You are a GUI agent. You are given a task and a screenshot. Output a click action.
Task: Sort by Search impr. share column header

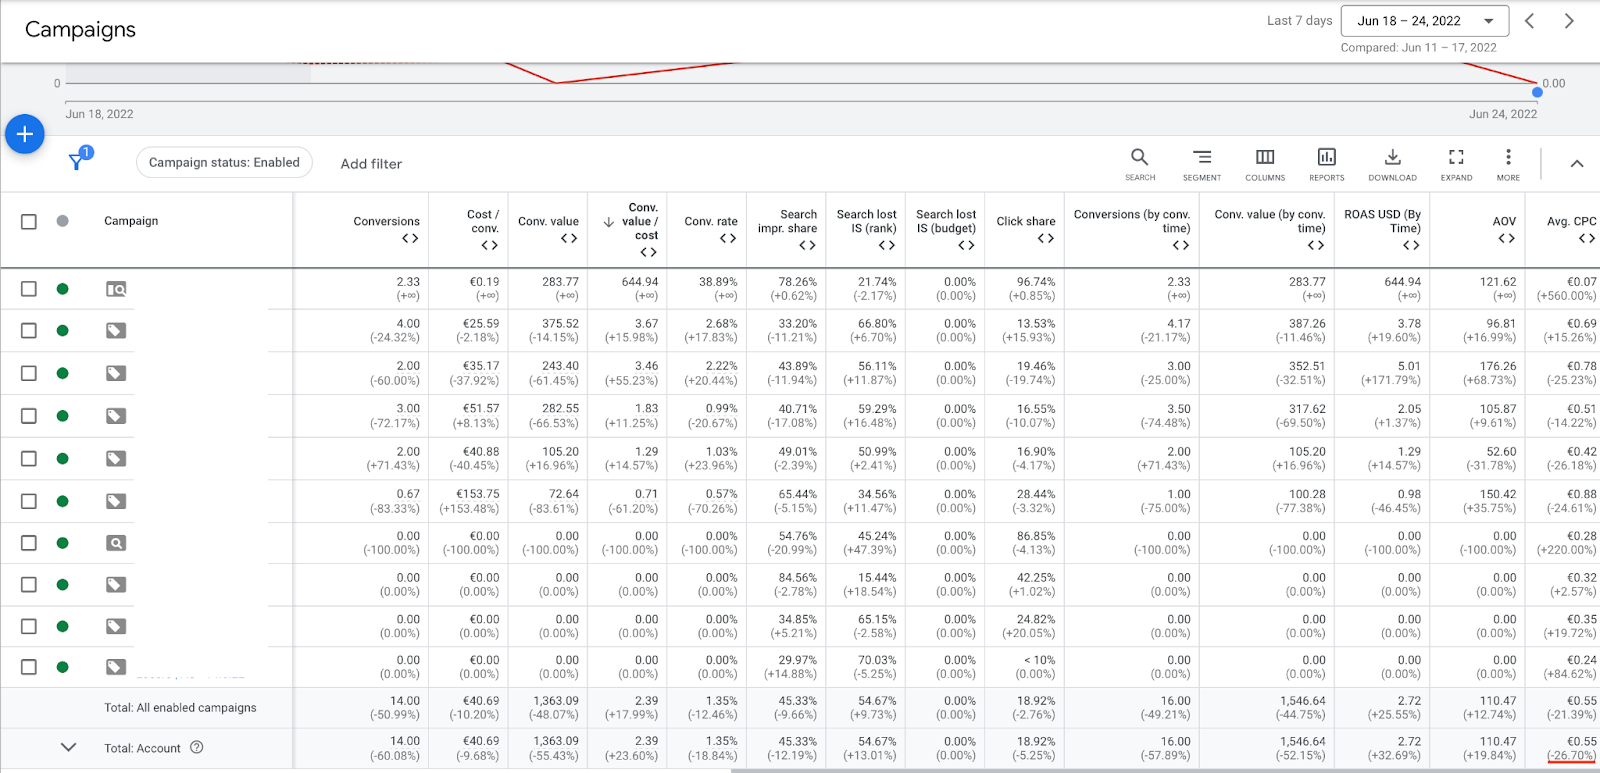787,221
